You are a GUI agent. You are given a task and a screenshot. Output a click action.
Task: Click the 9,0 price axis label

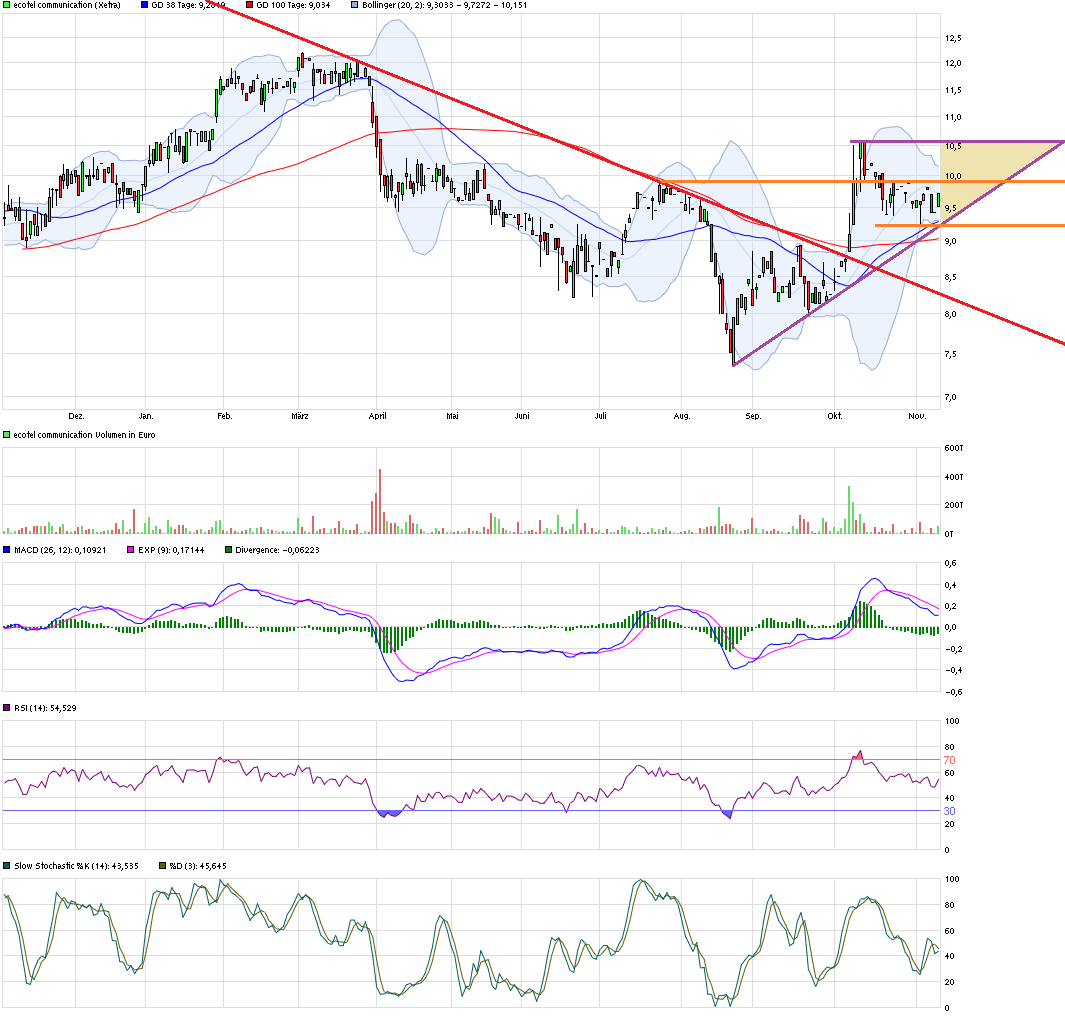951,241
